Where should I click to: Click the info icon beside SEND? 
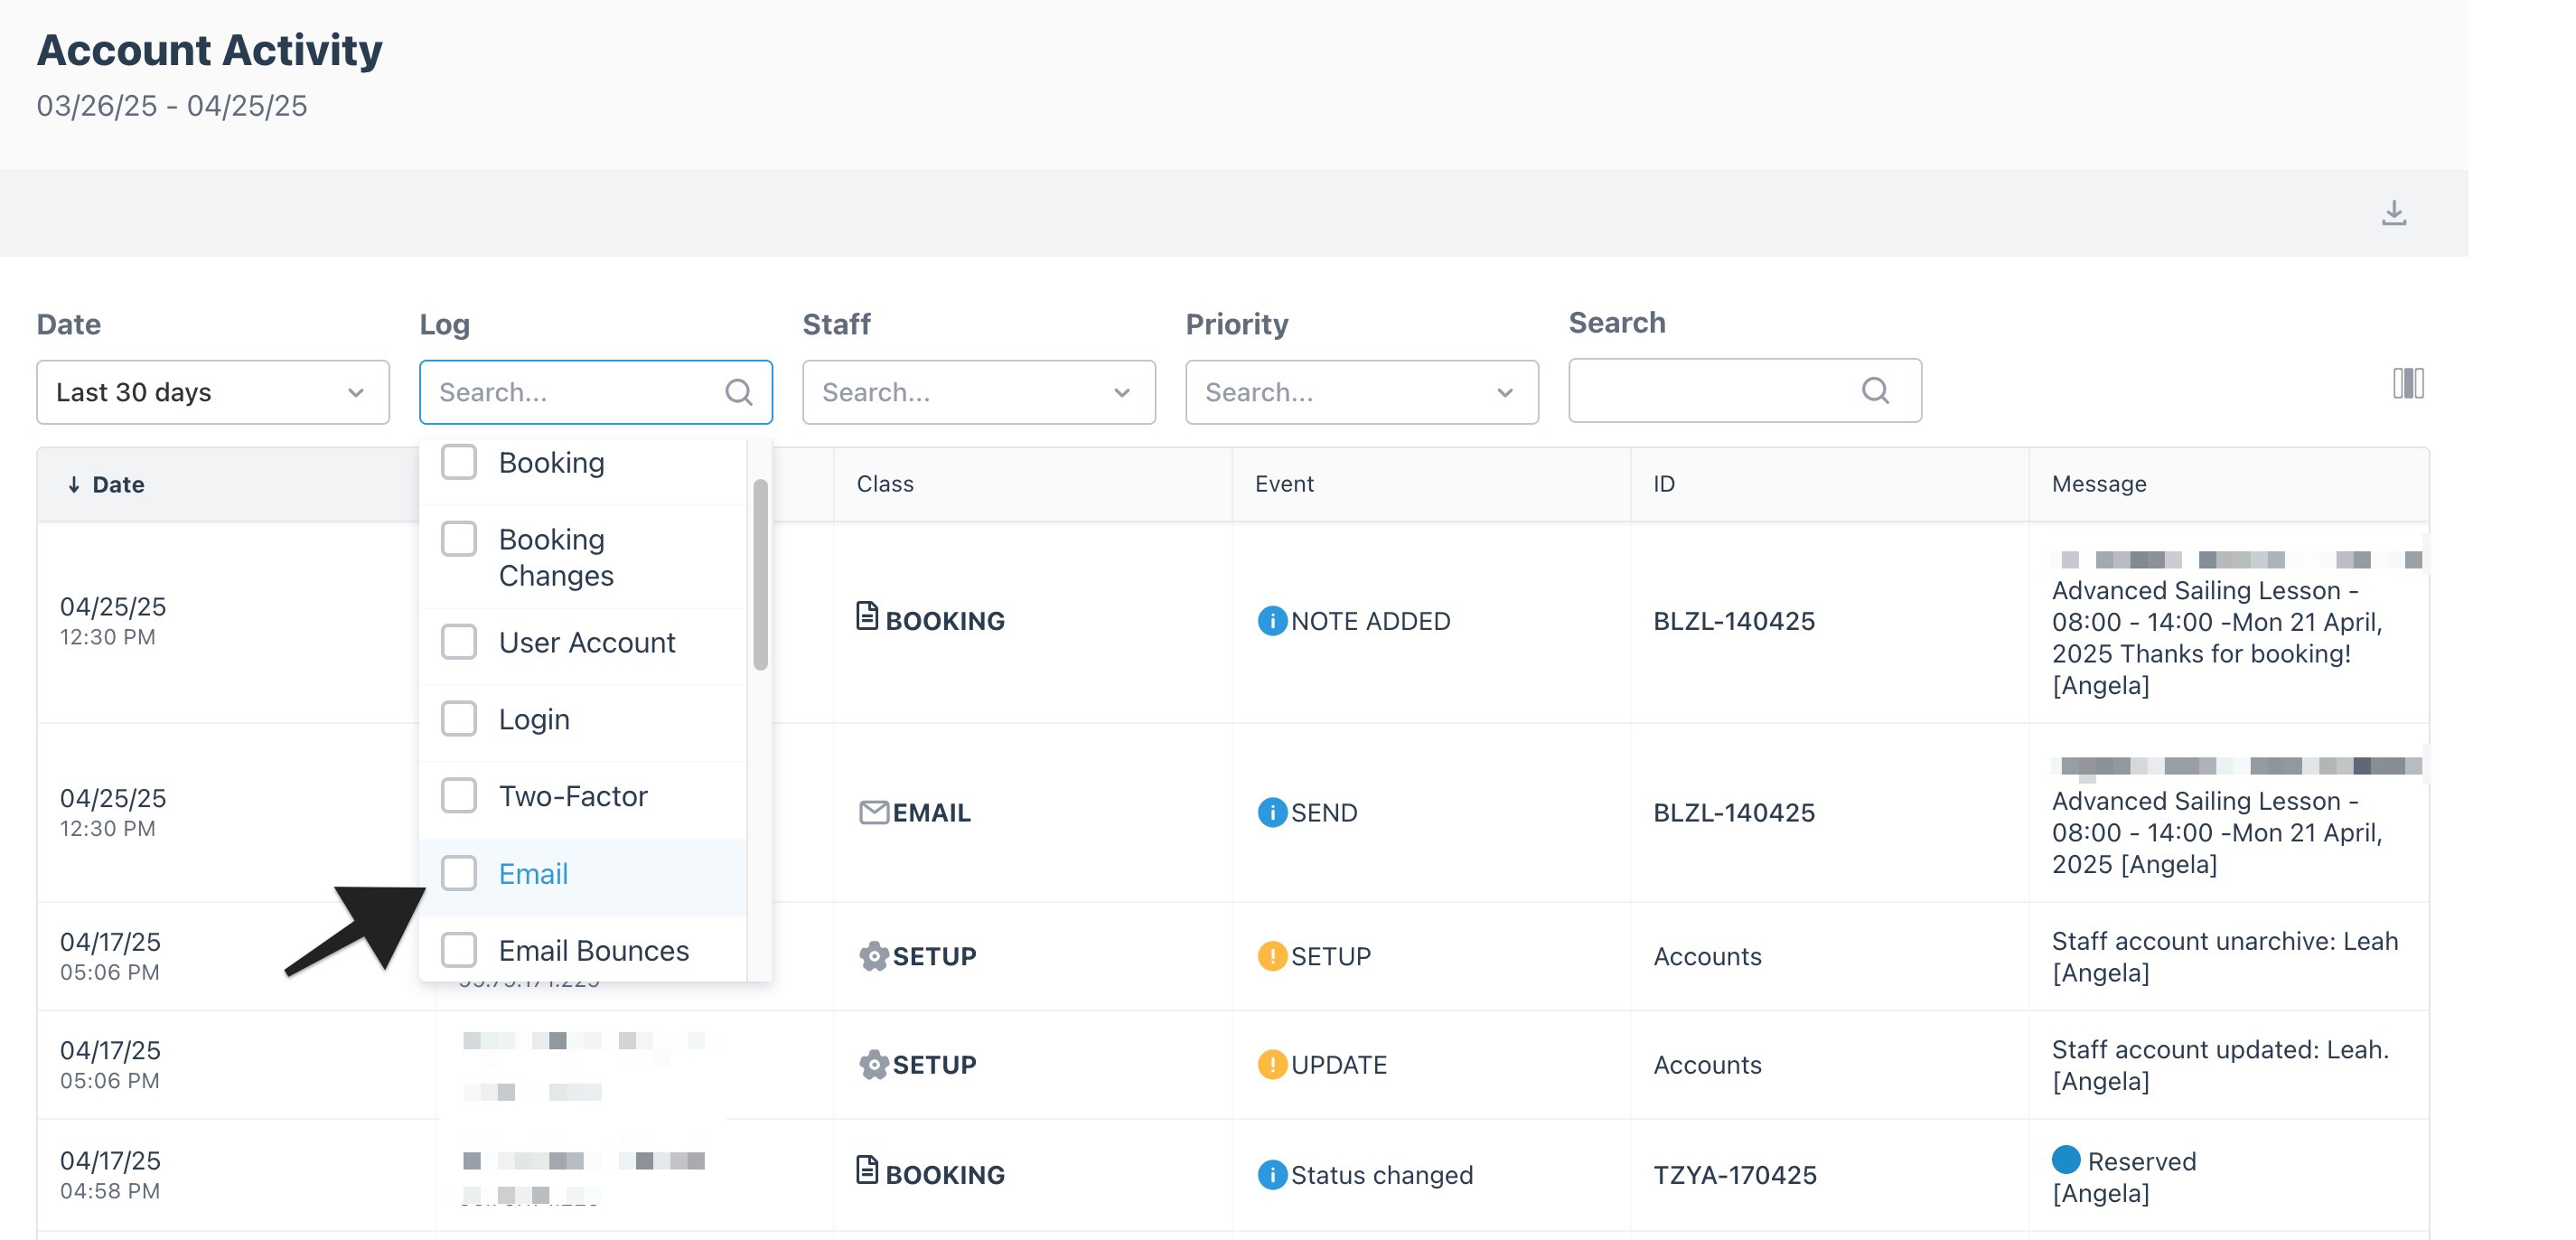[1271, 812]
